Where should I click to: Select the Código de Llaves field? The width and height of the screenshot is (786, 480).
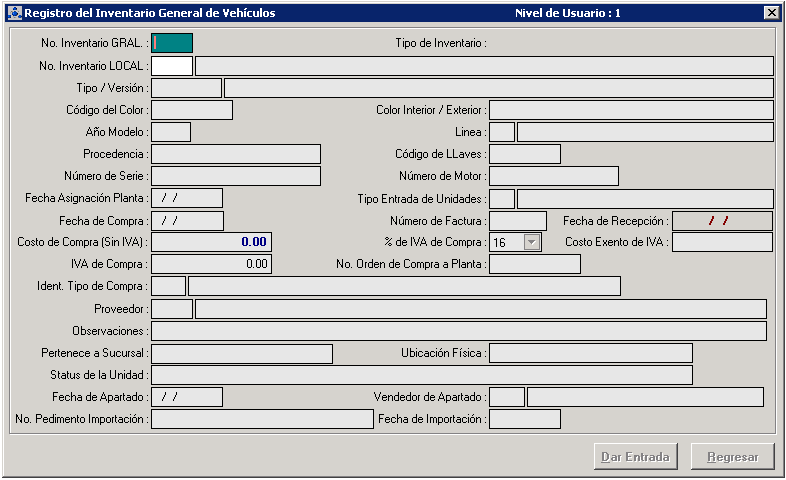coord(524,154)
